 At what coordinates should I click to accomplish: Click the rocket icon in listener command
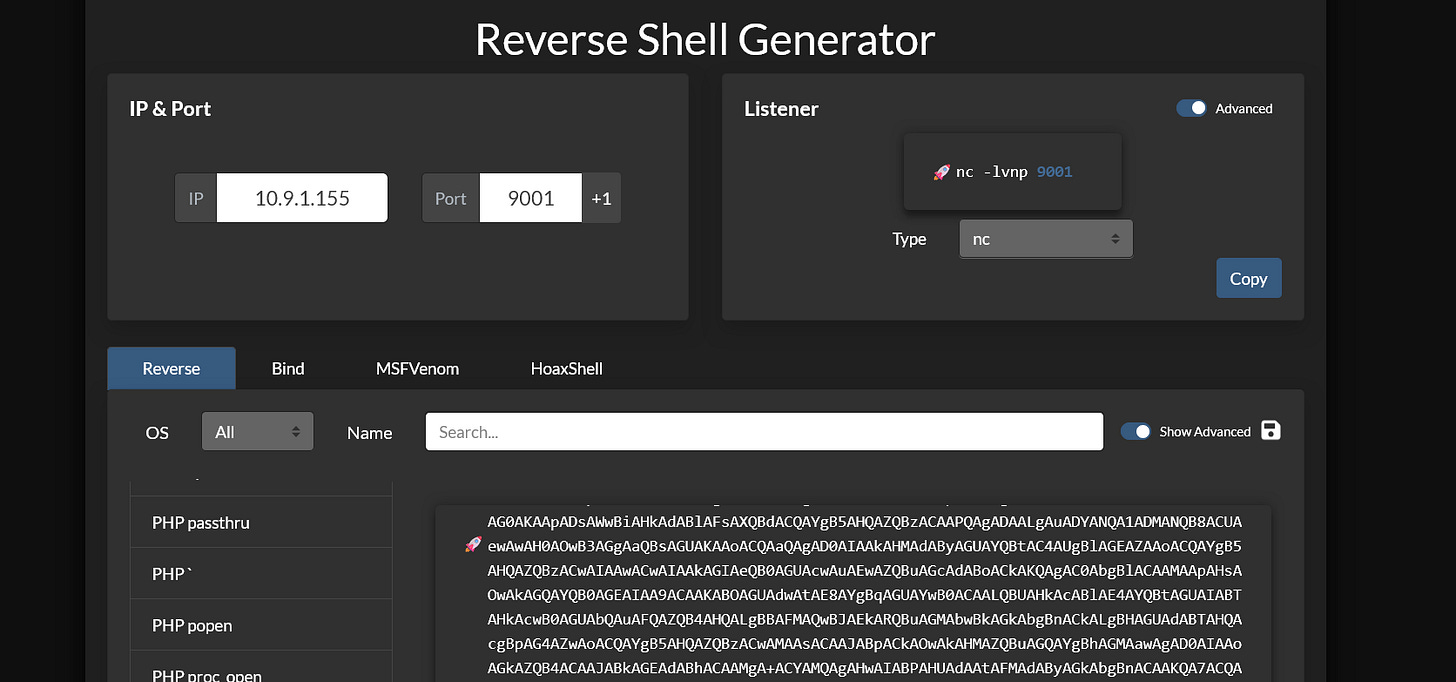941,172
